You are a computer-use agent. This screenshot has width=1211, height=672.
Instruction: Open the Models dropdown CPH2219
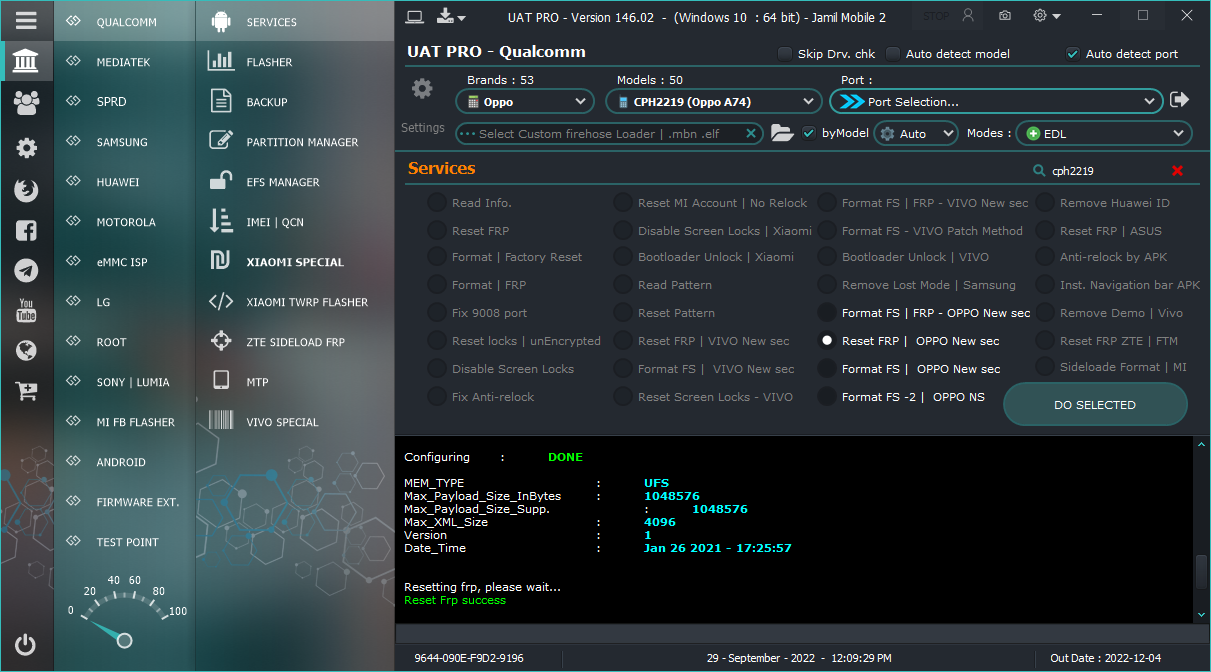click(714, 101)
